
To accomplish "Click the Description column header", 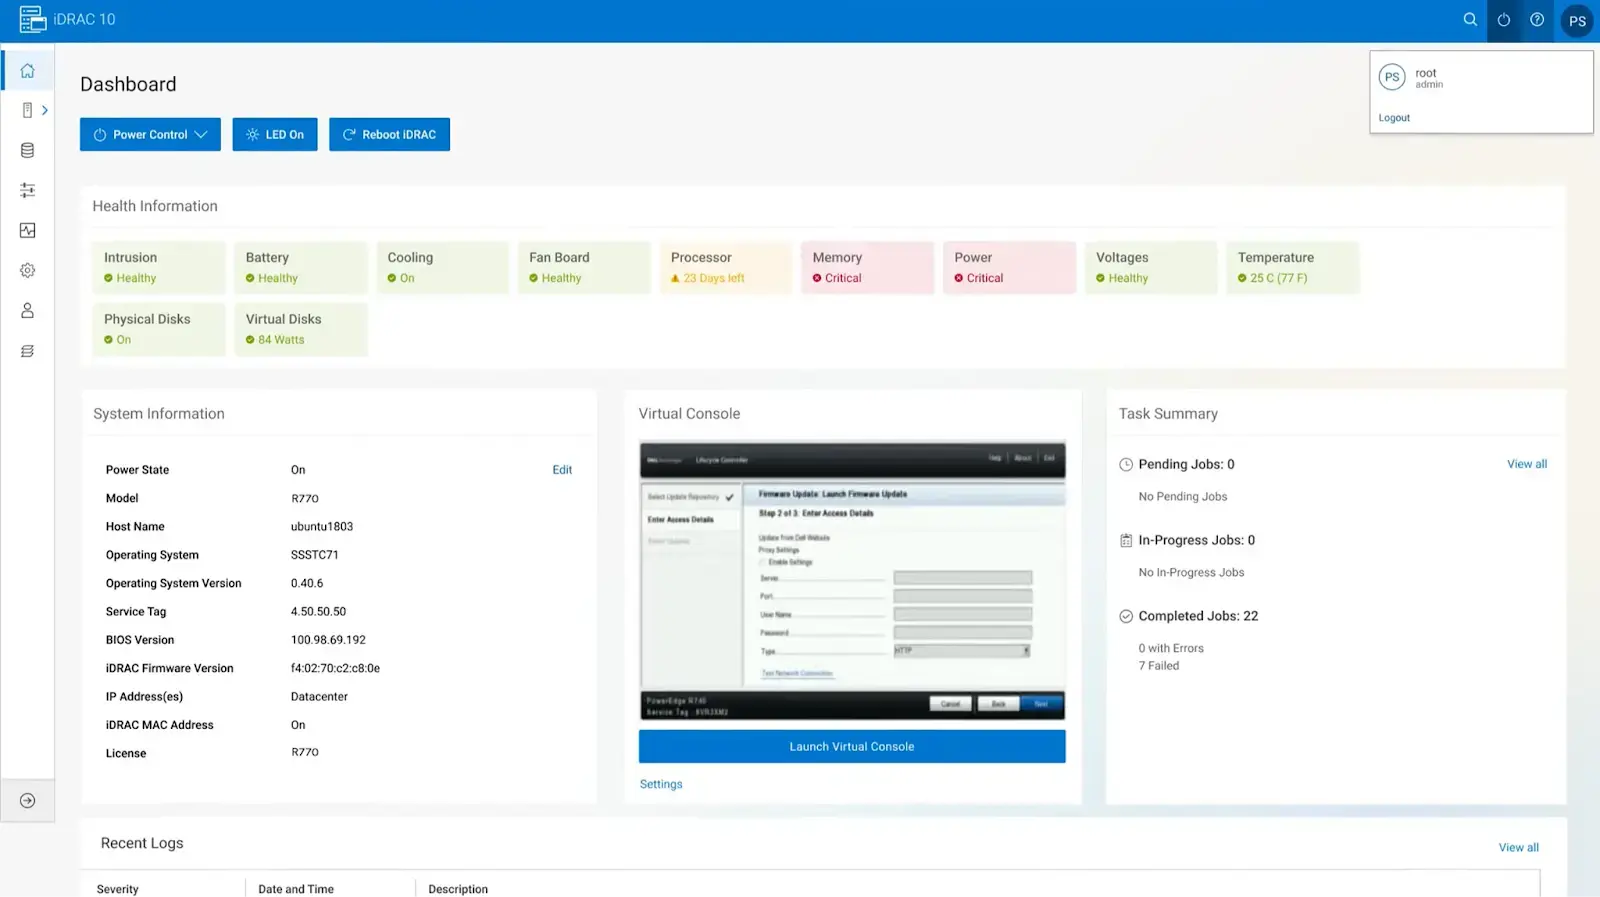I will pyautogui.click(x=458, y=889).
